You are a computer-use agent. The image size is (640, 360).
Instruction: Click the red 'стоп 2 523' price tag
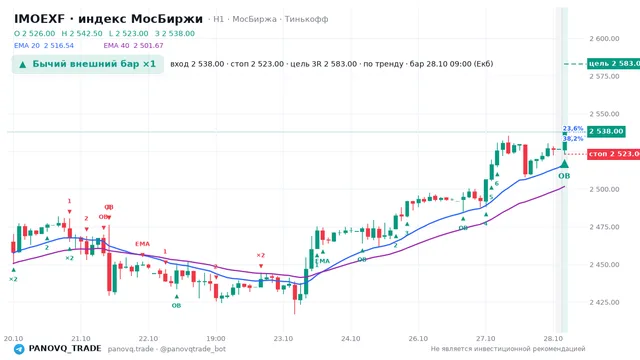(x=613, y=154)
